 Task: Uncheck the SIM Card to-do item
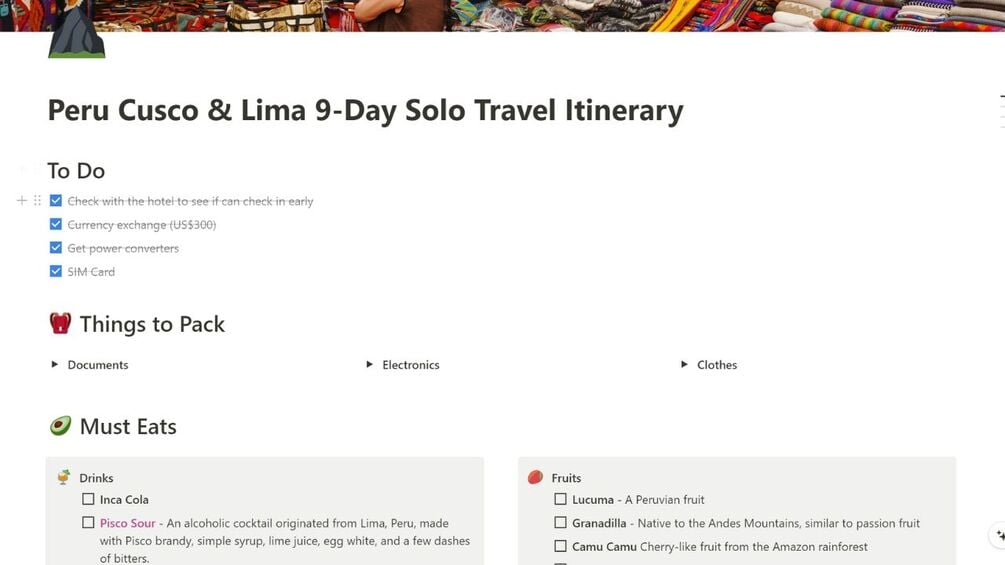tap(56, 271)
